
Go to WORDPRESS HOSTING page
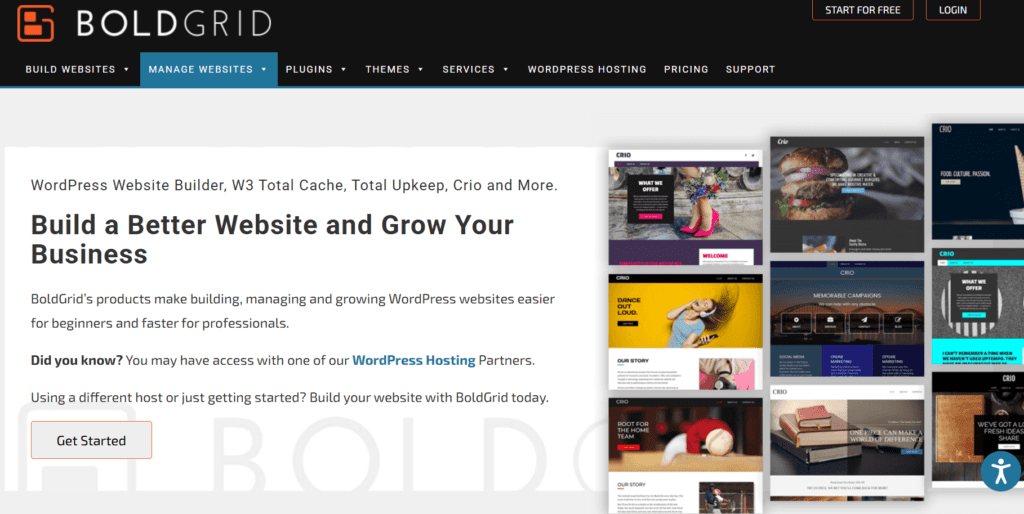(x=586, y=69)
